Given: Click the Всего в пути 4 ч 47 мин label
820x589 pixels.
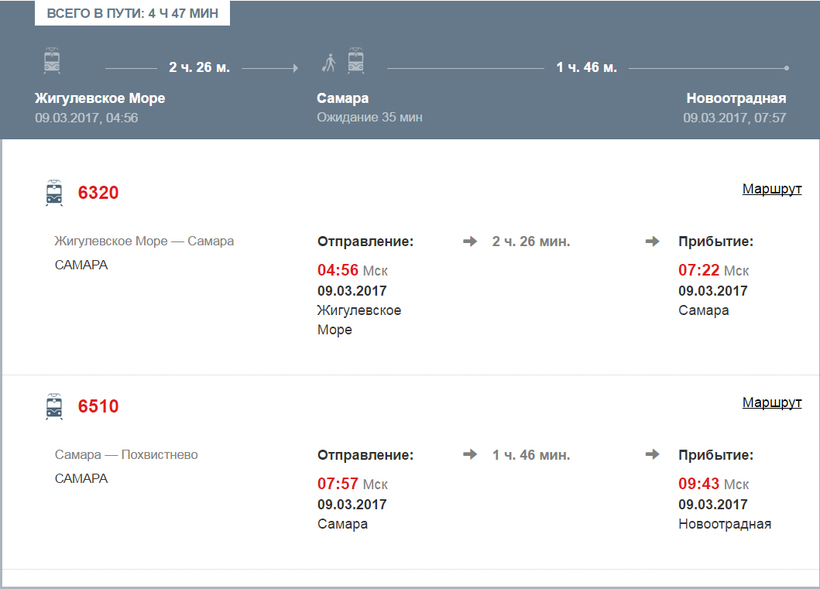Looking at the screenshot, I should click(x=132, y=13).
